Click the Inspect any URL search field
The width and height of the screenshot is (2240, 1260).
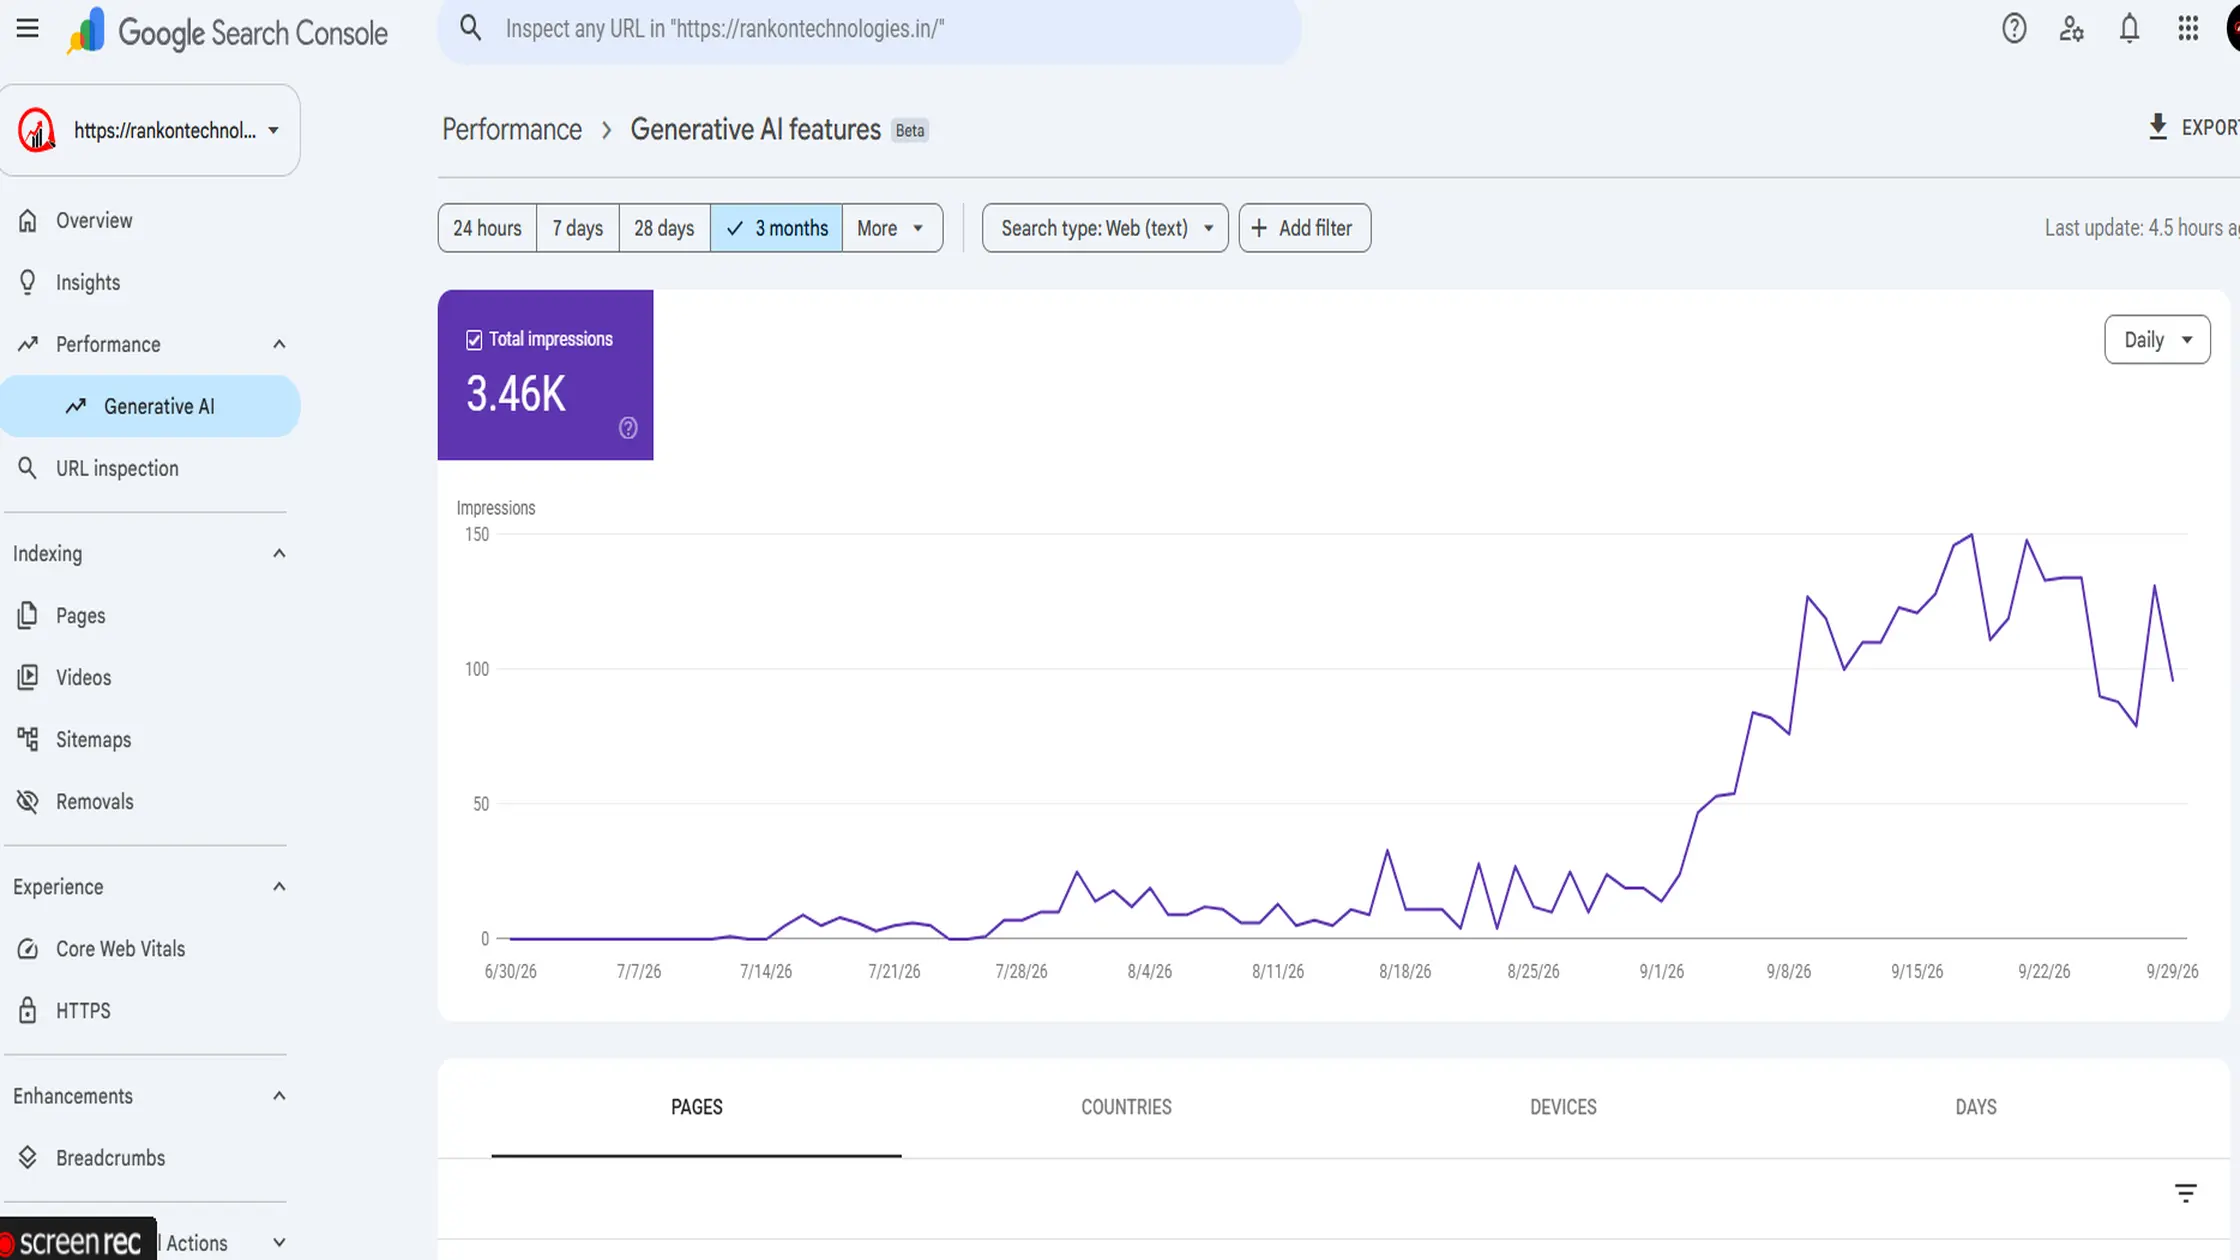pos(869,29)
